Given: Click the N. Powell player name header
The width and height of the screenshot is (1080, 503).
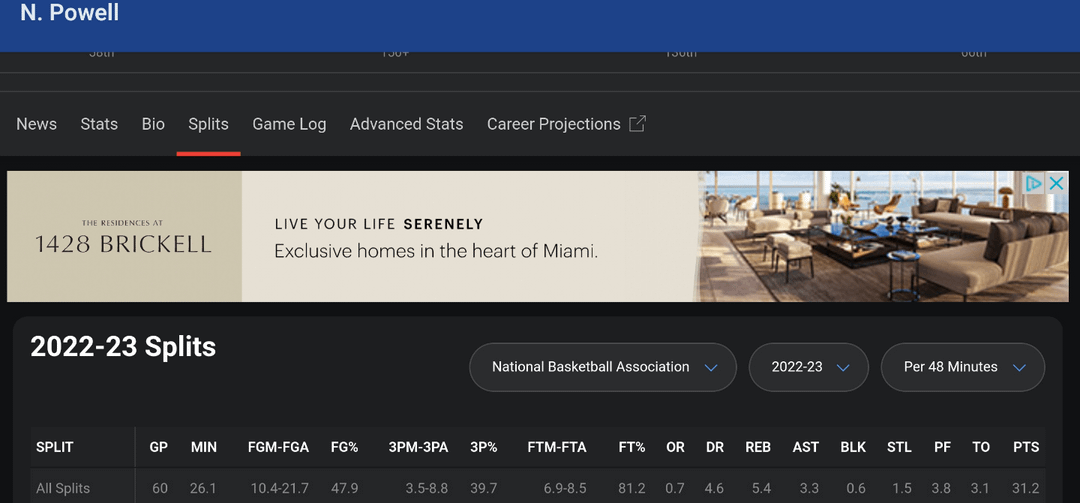Looking at the screenshot, I should pos(69,13).
